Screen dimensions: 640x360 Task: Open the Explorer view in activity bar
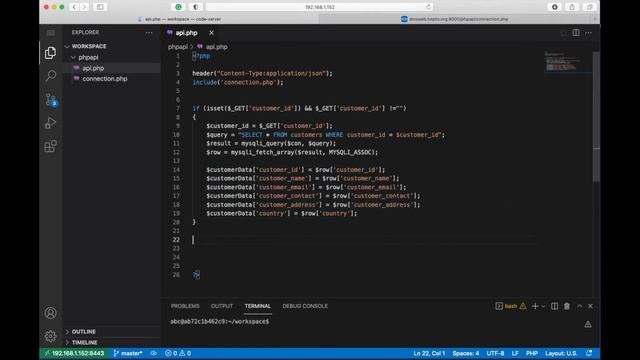coord(51,53)
